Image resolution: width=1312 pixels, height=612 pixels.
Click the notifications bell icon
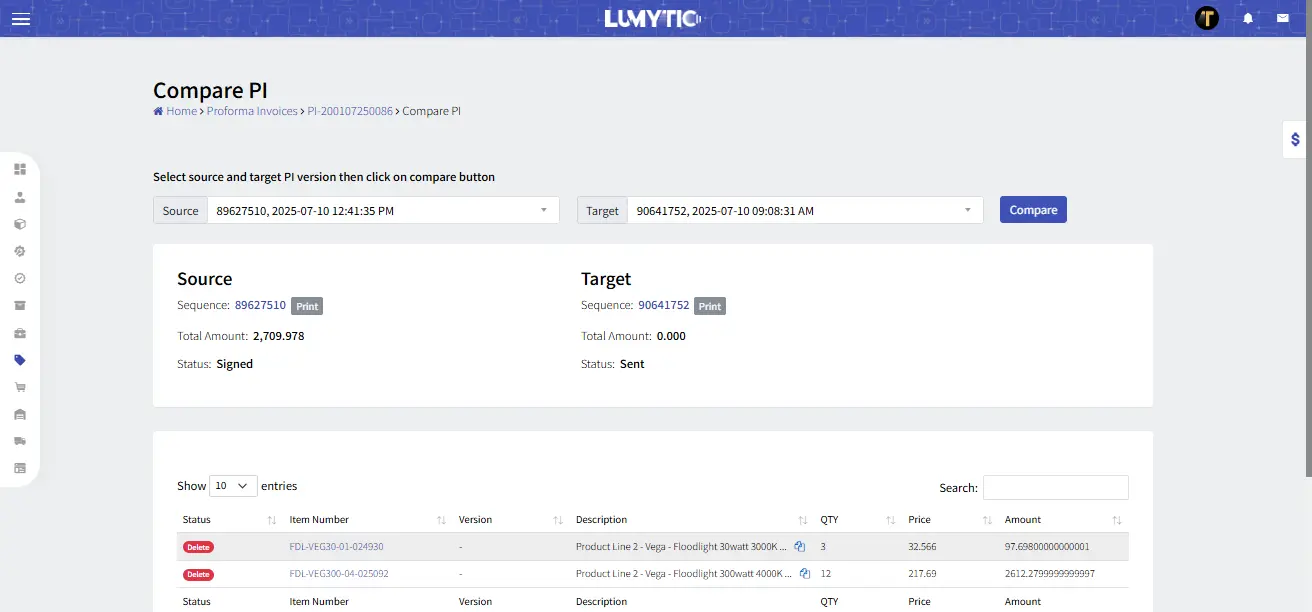tap(1248, 18)
